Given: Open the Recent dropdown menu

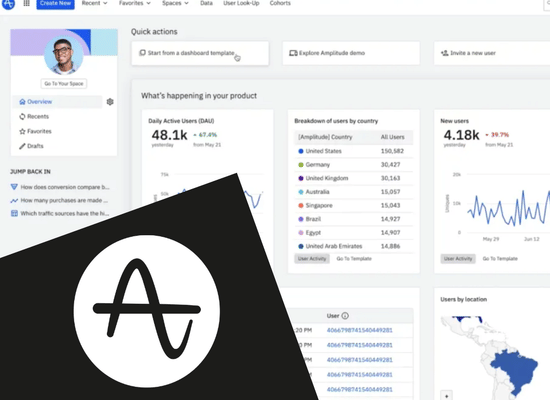Looking at the screenshot, I should coord(94,3).
